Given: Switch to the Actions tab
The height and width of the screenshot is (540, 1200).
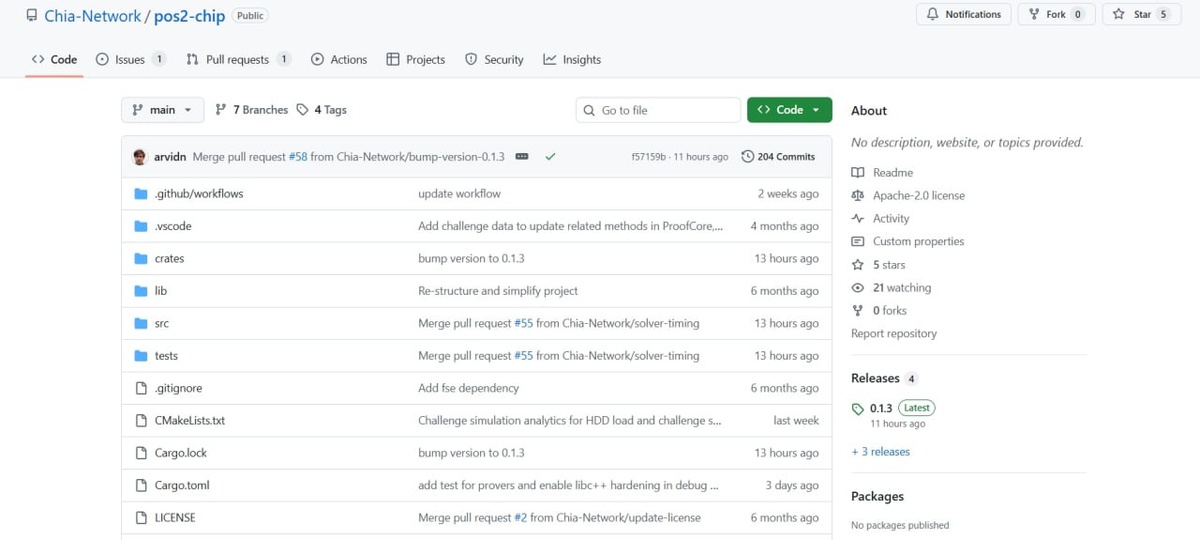Looking at the screenshot, I should click(339, 59).
